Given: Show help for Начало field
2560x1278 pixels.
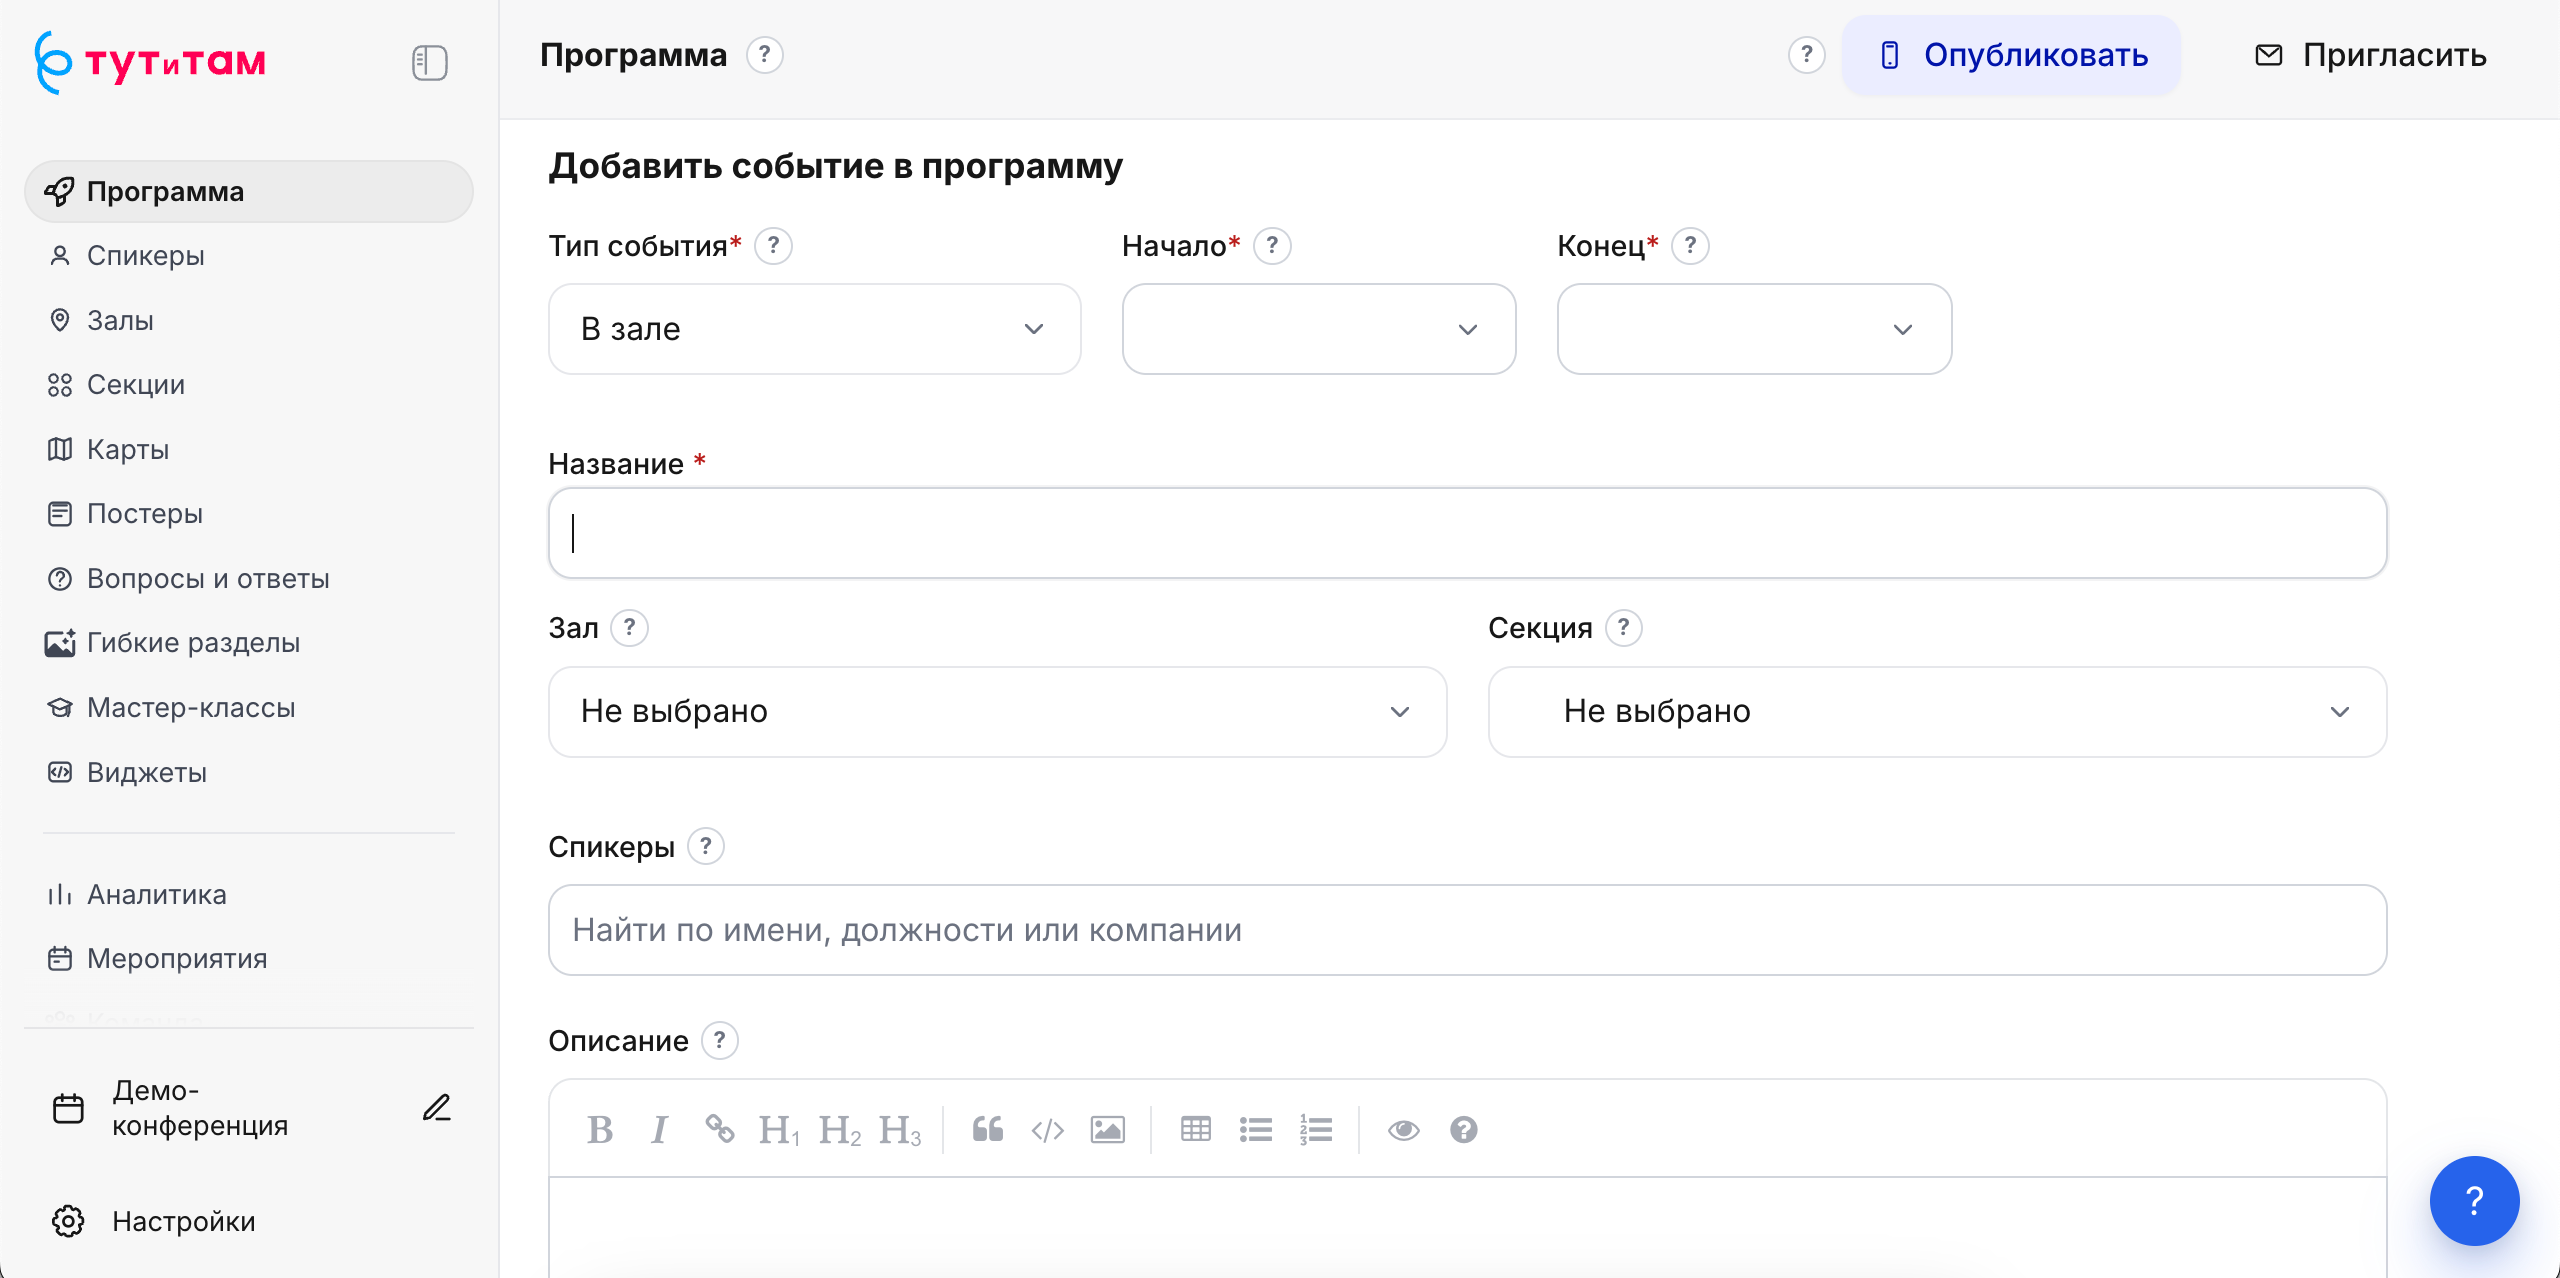Looking at the screenshot, I should [1272, 245].
